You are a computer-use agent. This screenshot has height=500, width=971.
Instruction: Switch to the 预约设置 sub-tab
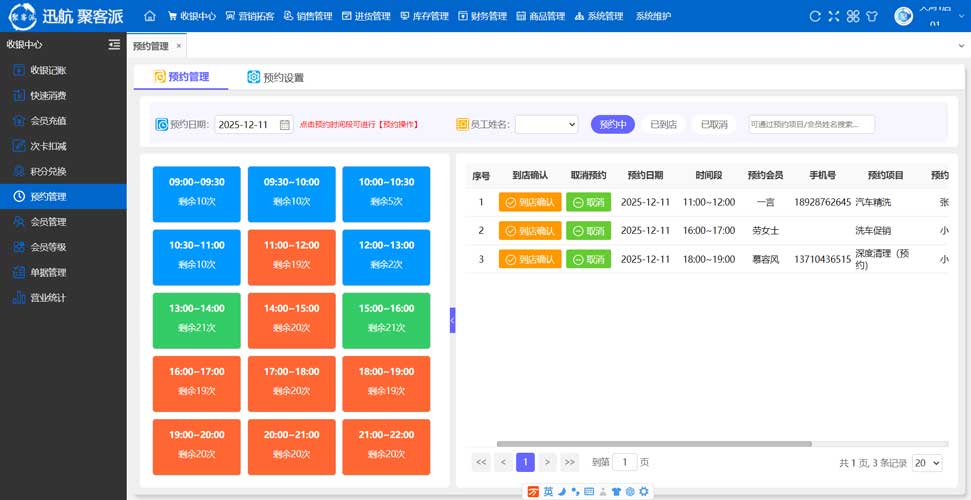(276, 77)
